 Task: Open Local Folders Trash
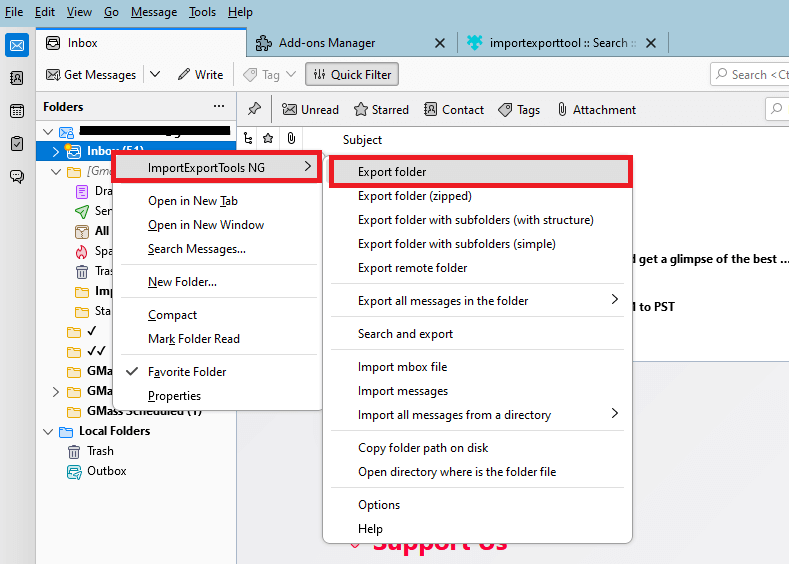coord(91,451)
